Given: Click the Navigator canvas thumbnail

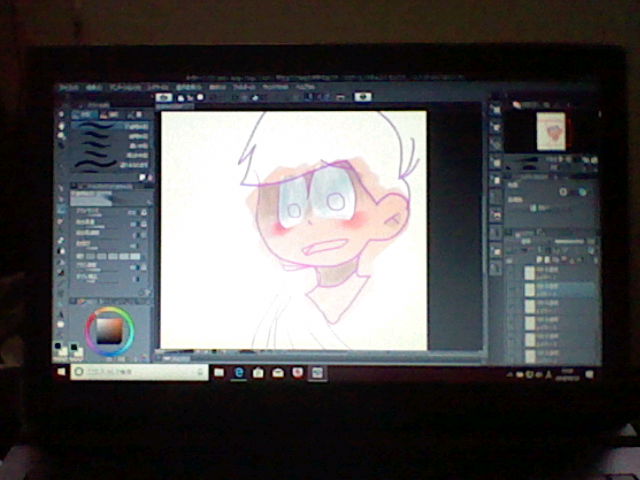Looking at the screenshot, I should 548,128.
